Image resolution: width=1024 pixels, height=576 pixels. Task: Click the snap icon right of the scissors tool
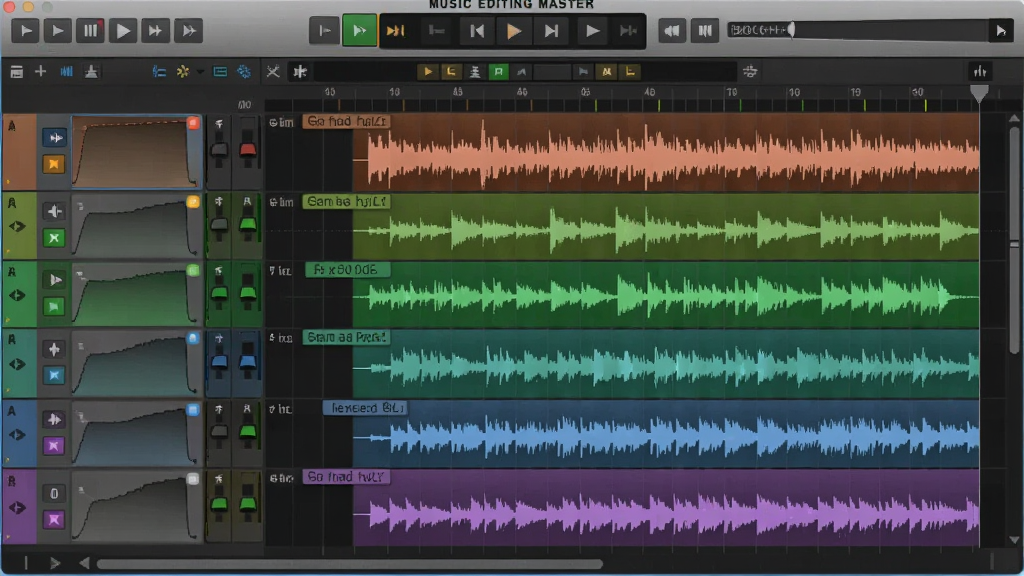300,72
